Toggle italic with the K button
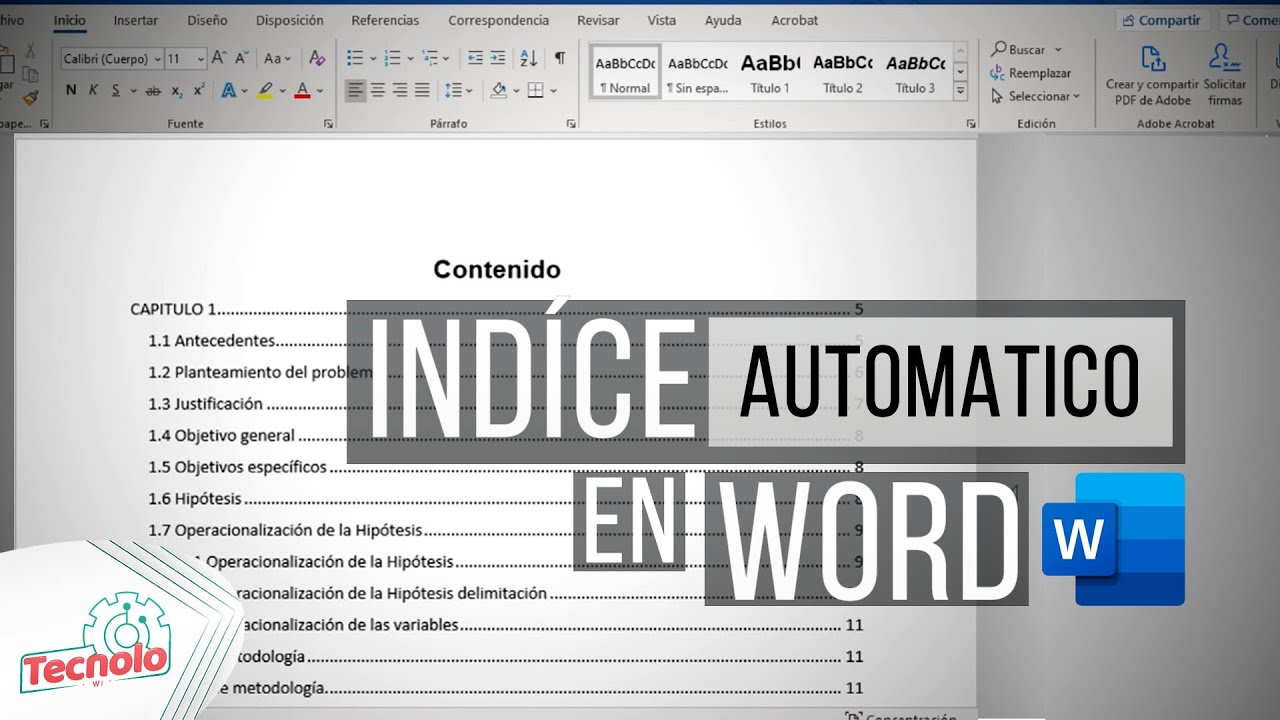This screenshot has width=1280, height=720. [x=93, y=91]
